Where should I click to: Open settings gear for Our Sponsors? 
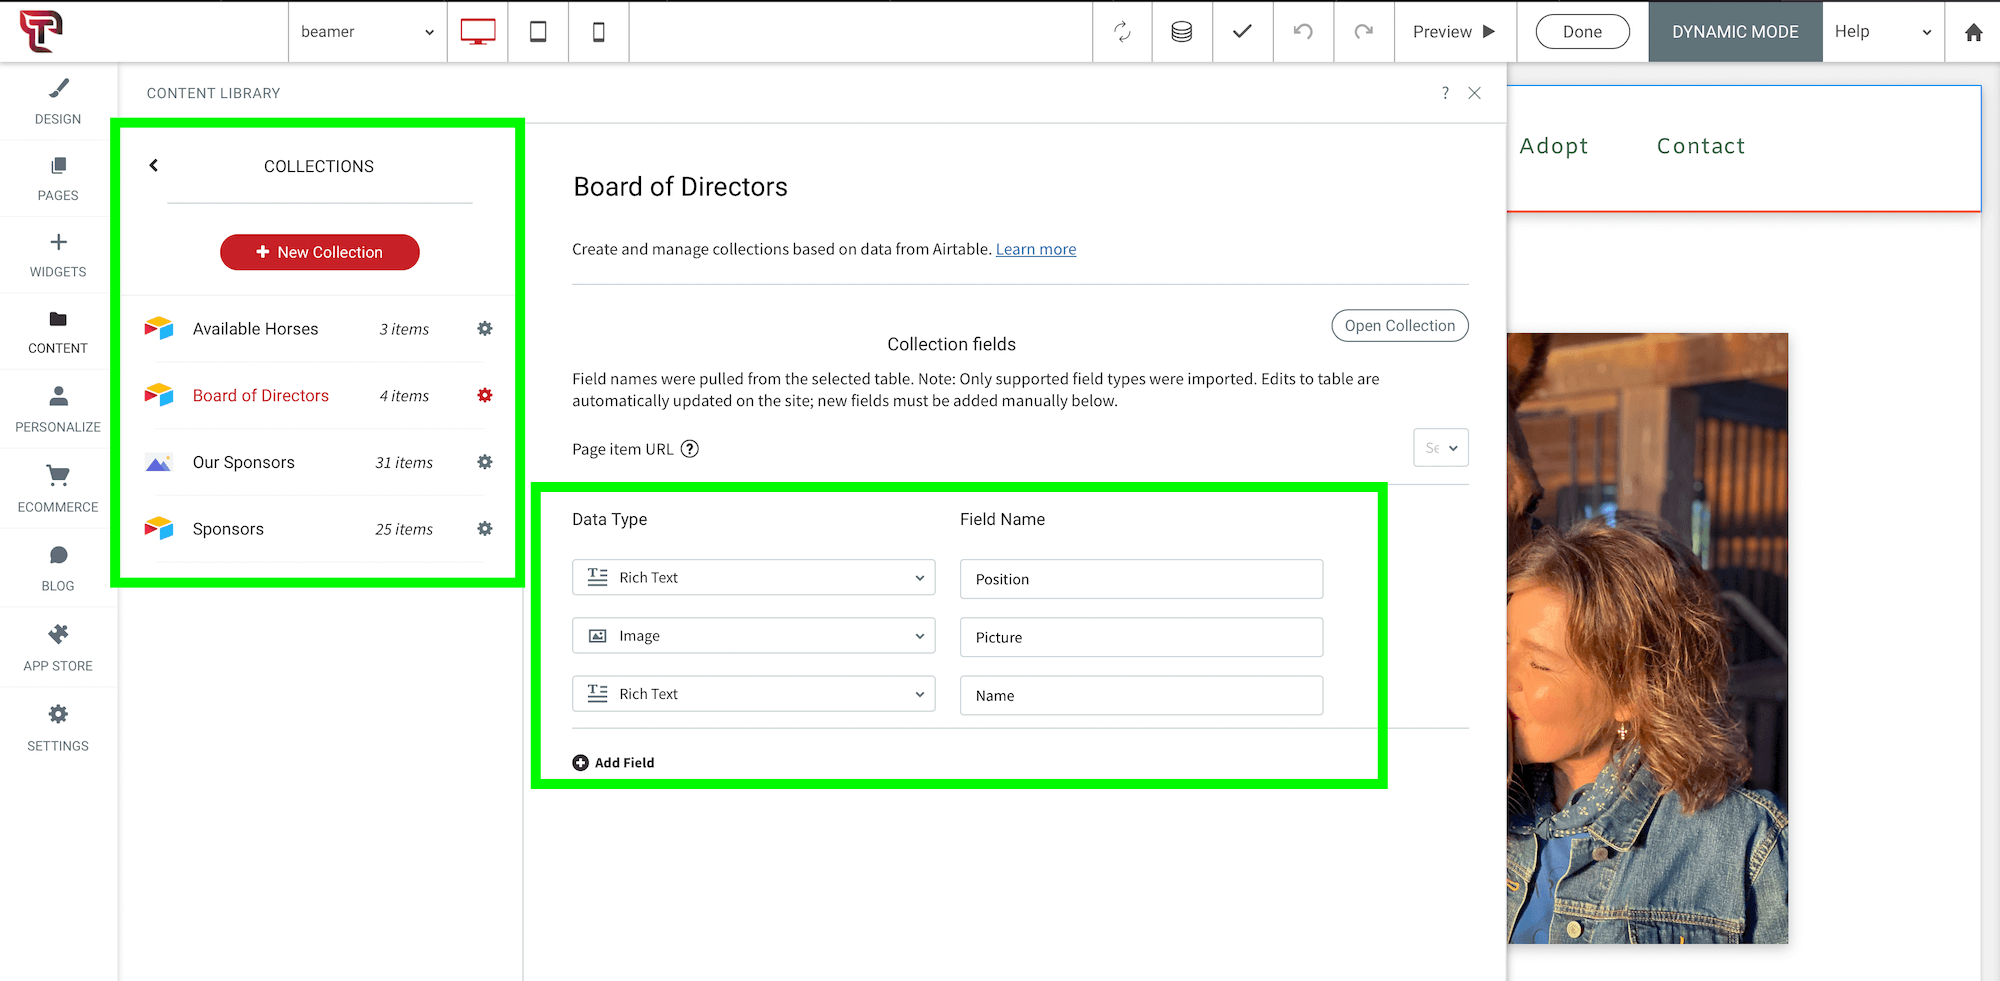[485, 462]
